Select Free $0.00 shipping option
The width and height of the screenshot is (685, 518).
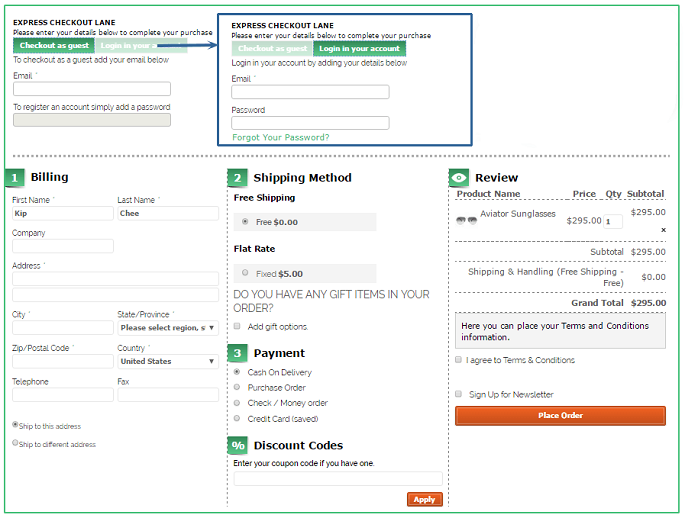[245, 222]
